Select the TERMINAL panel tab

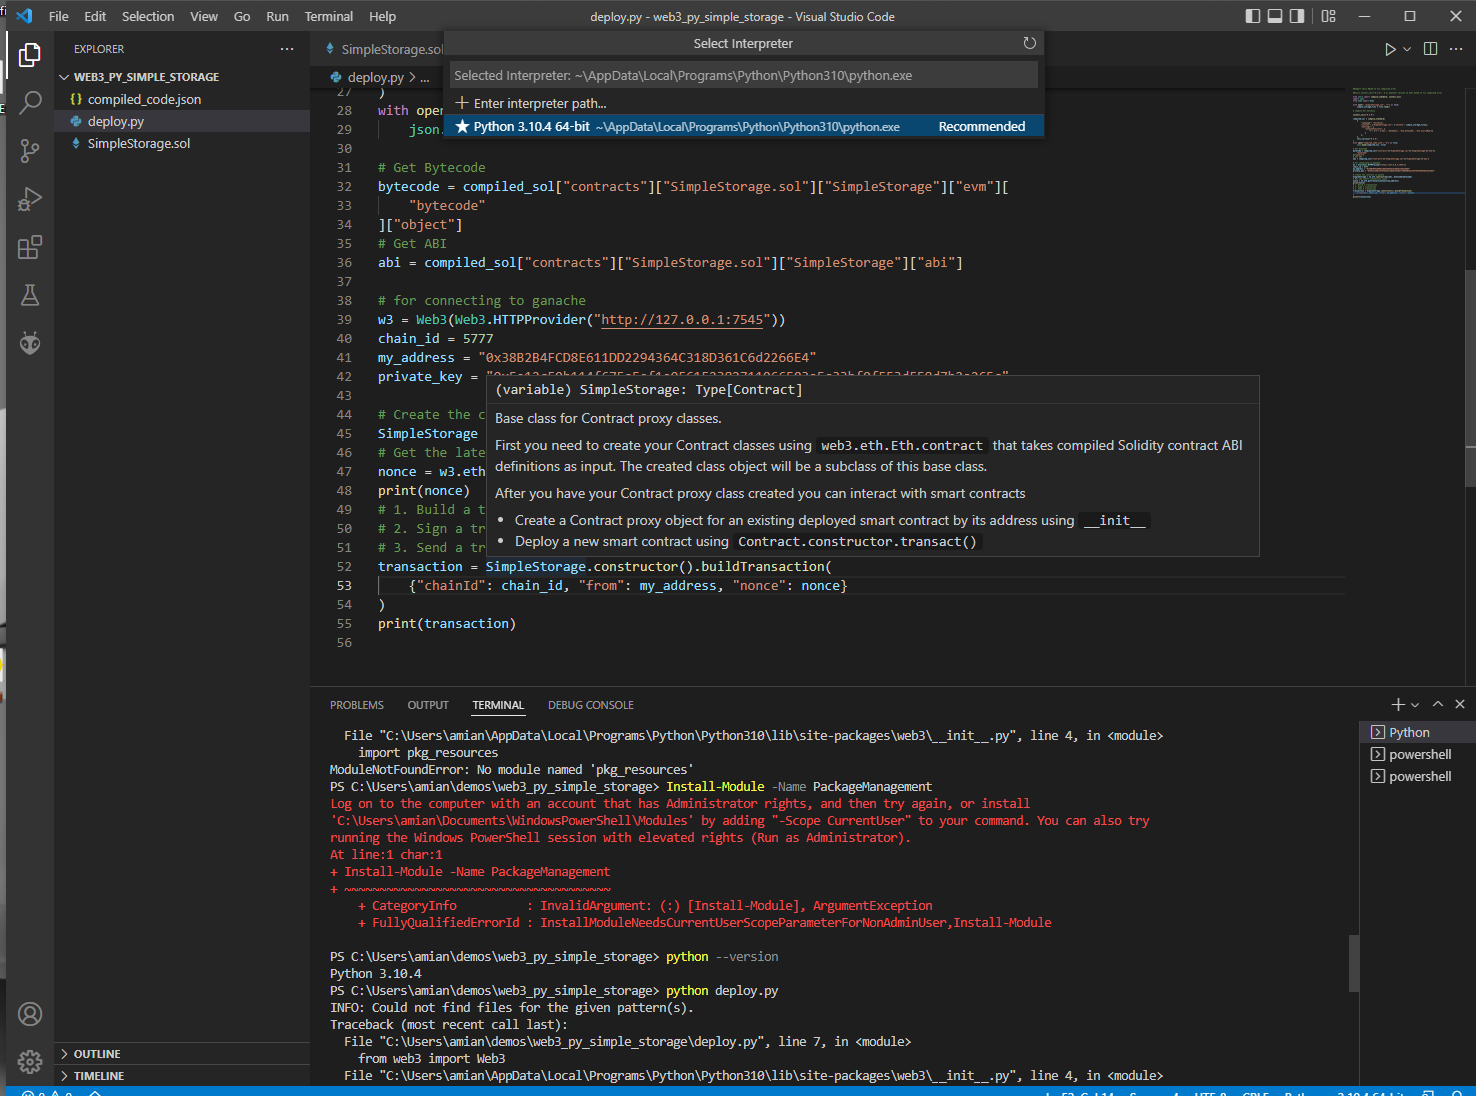[498, 705]
